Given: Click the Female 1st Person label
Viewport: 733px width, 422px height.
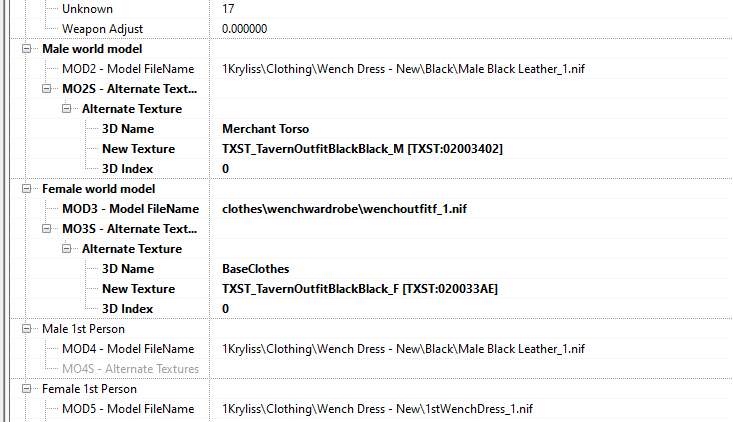Looking at the screenshot, I should (x=89, y=389).
